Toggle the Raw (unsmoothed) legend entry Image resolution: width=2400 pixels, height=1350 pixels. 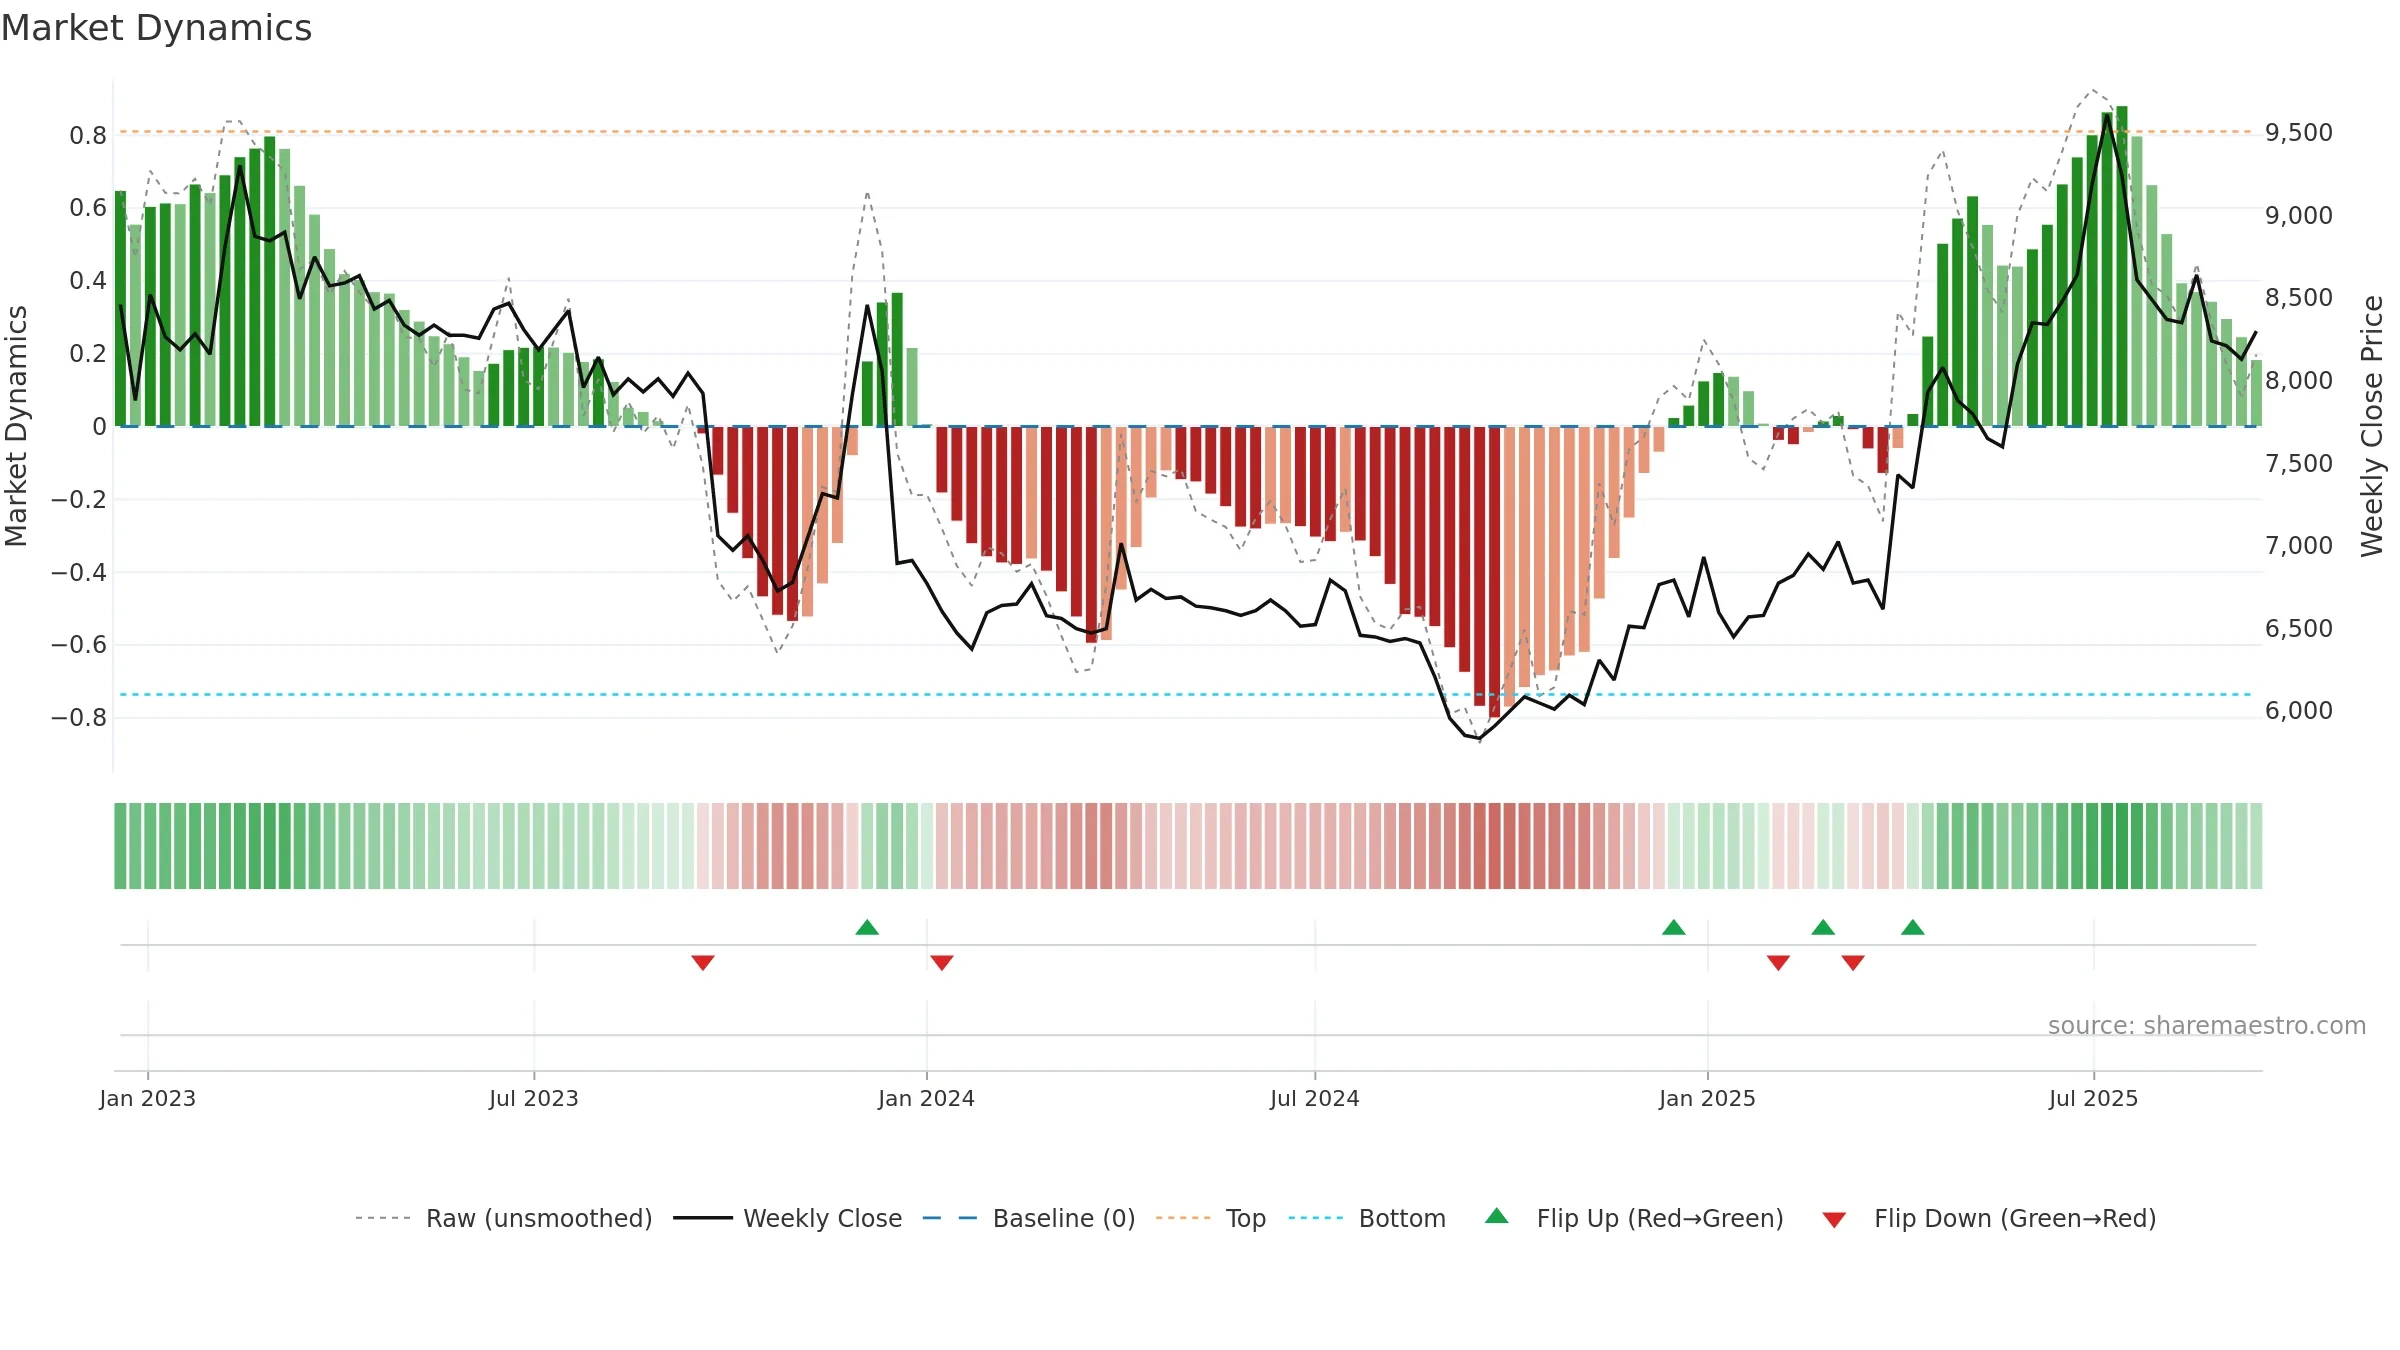tap(504, 1218)
